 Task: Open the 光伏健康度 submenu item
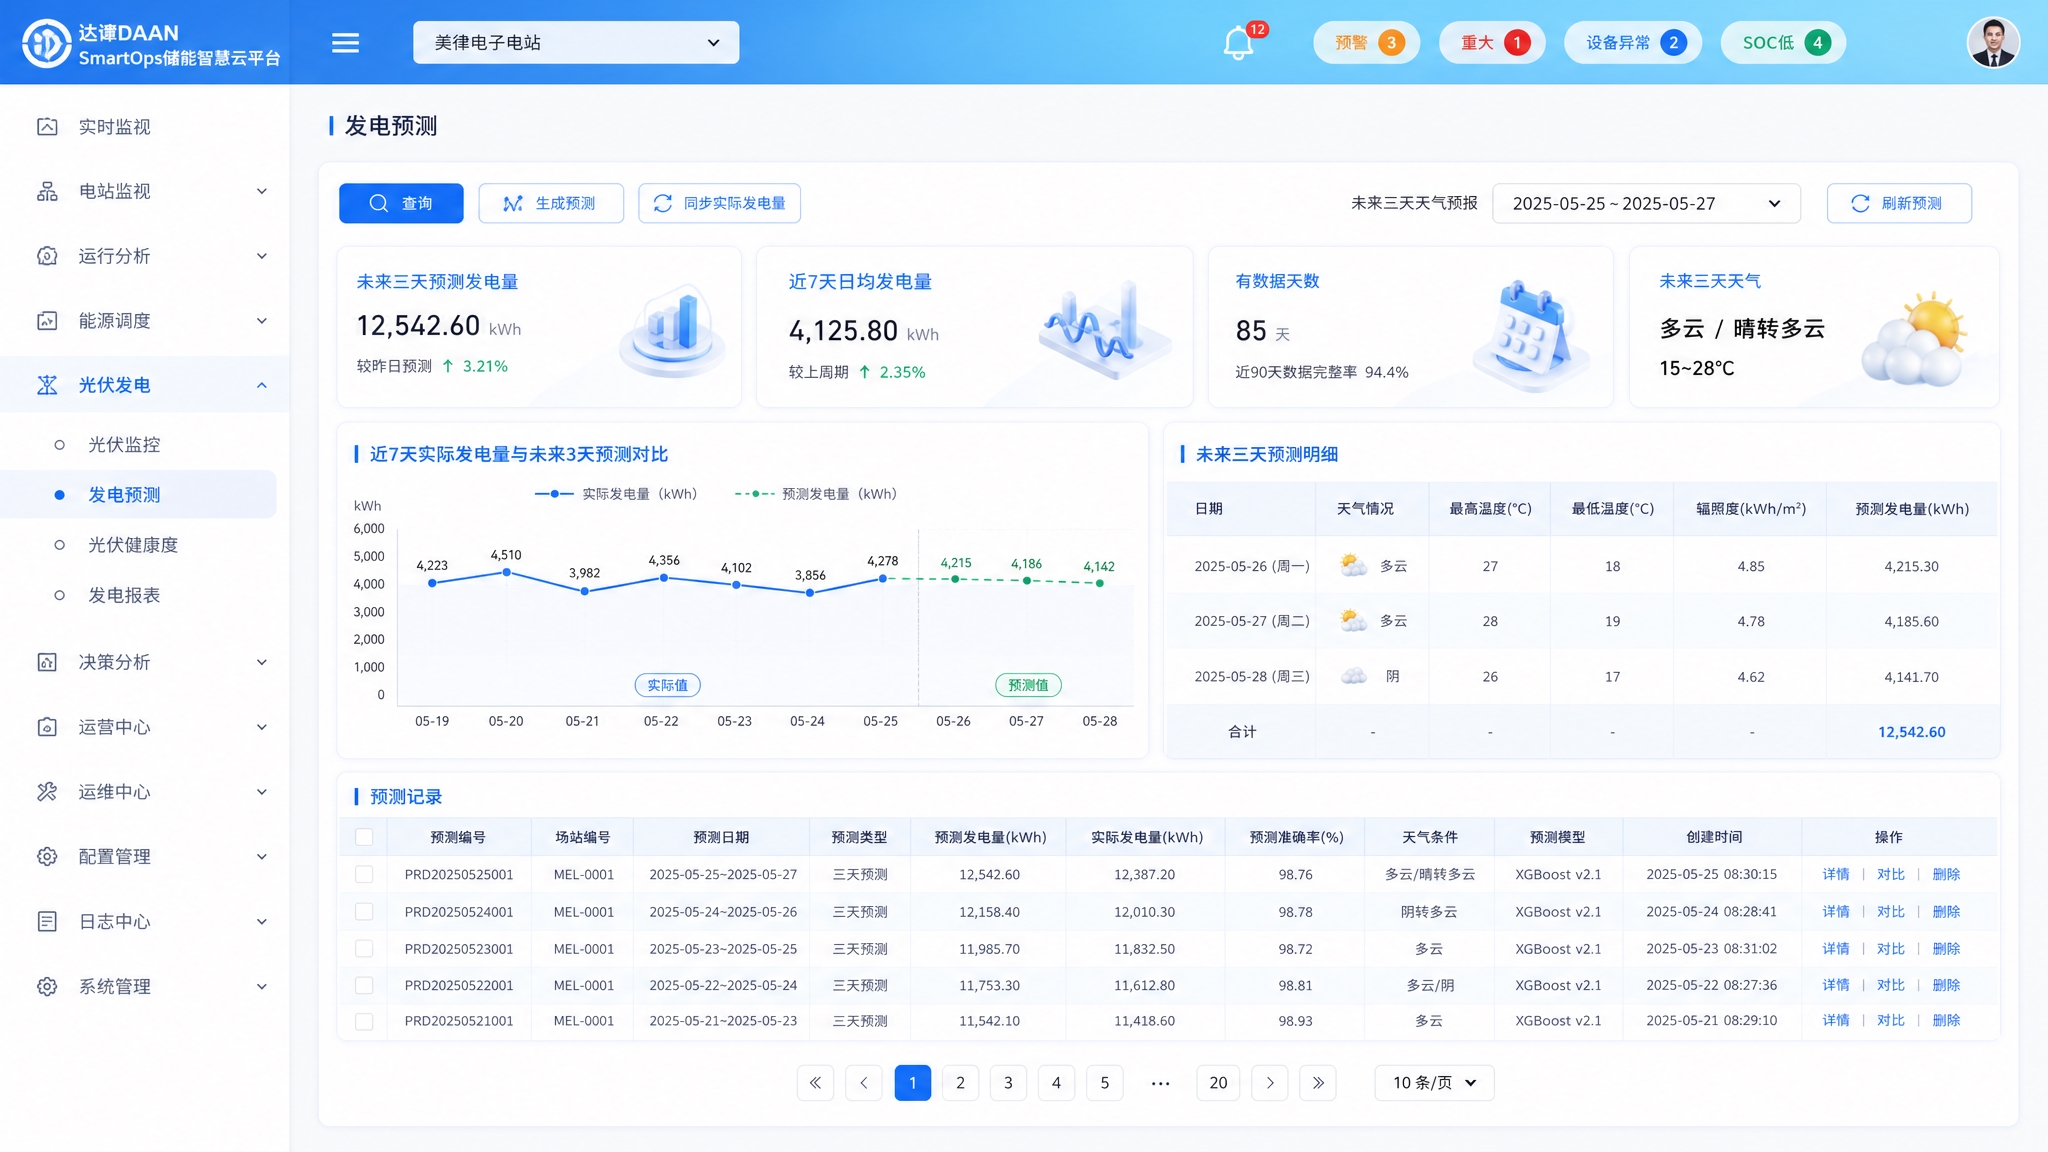[133, 544]
